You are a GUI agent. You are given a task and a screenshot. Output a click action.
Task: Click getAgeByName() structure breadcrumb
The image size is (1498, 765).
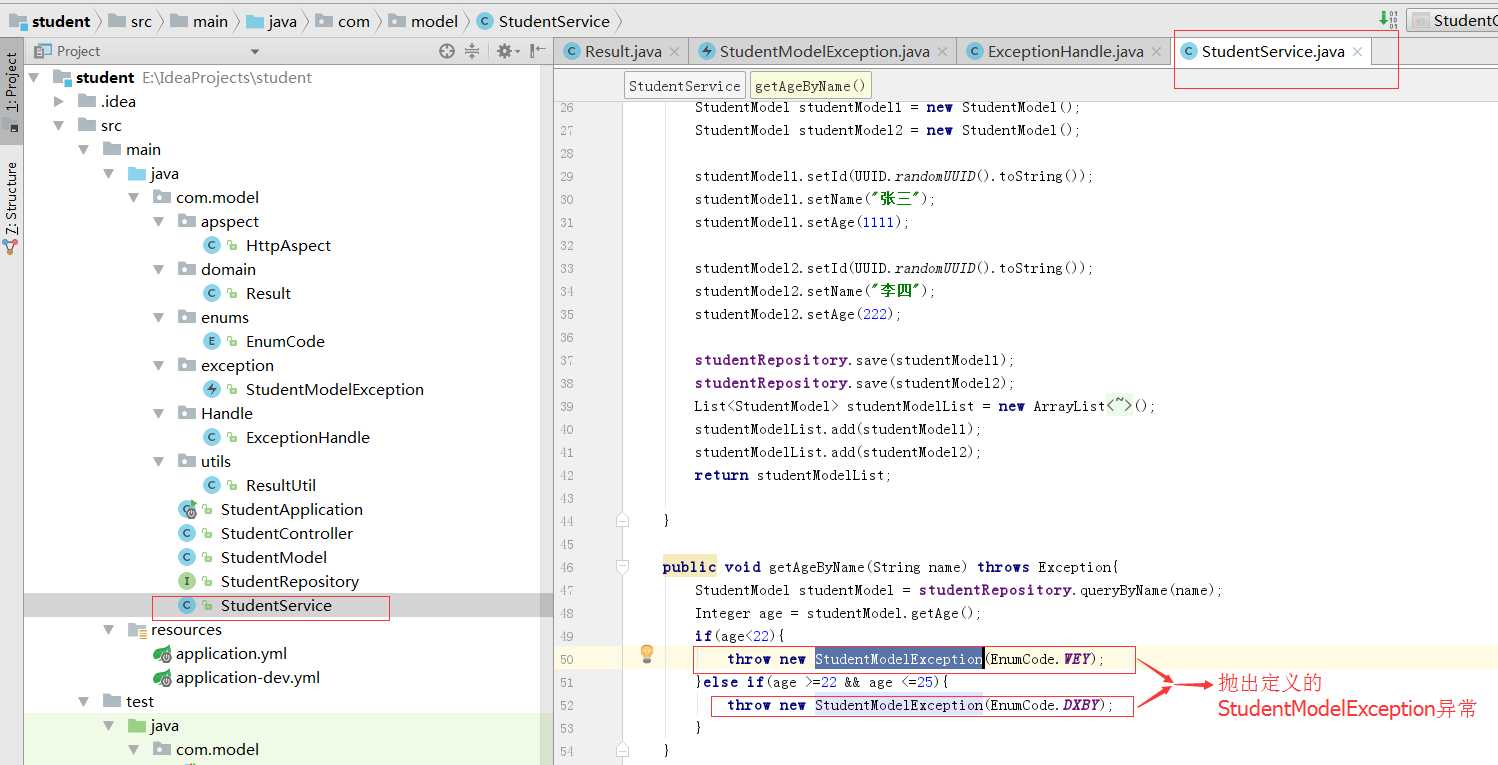click(810, 86)
